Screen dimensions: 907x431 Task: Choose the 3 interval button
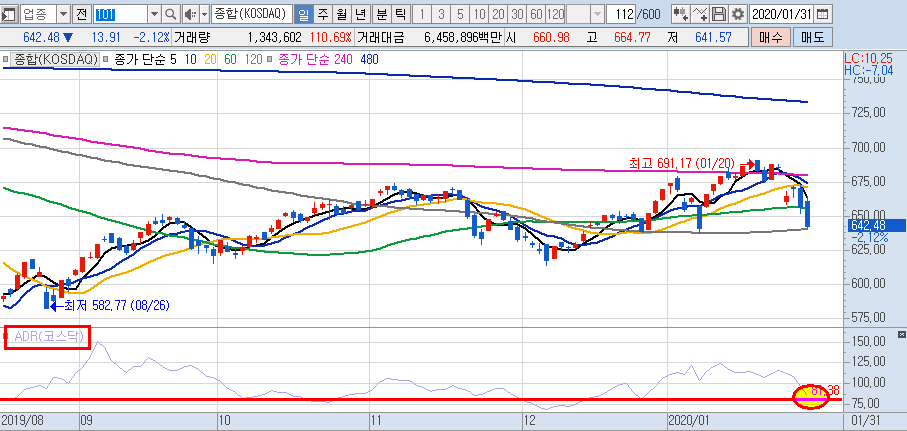[x=441, y=13]
